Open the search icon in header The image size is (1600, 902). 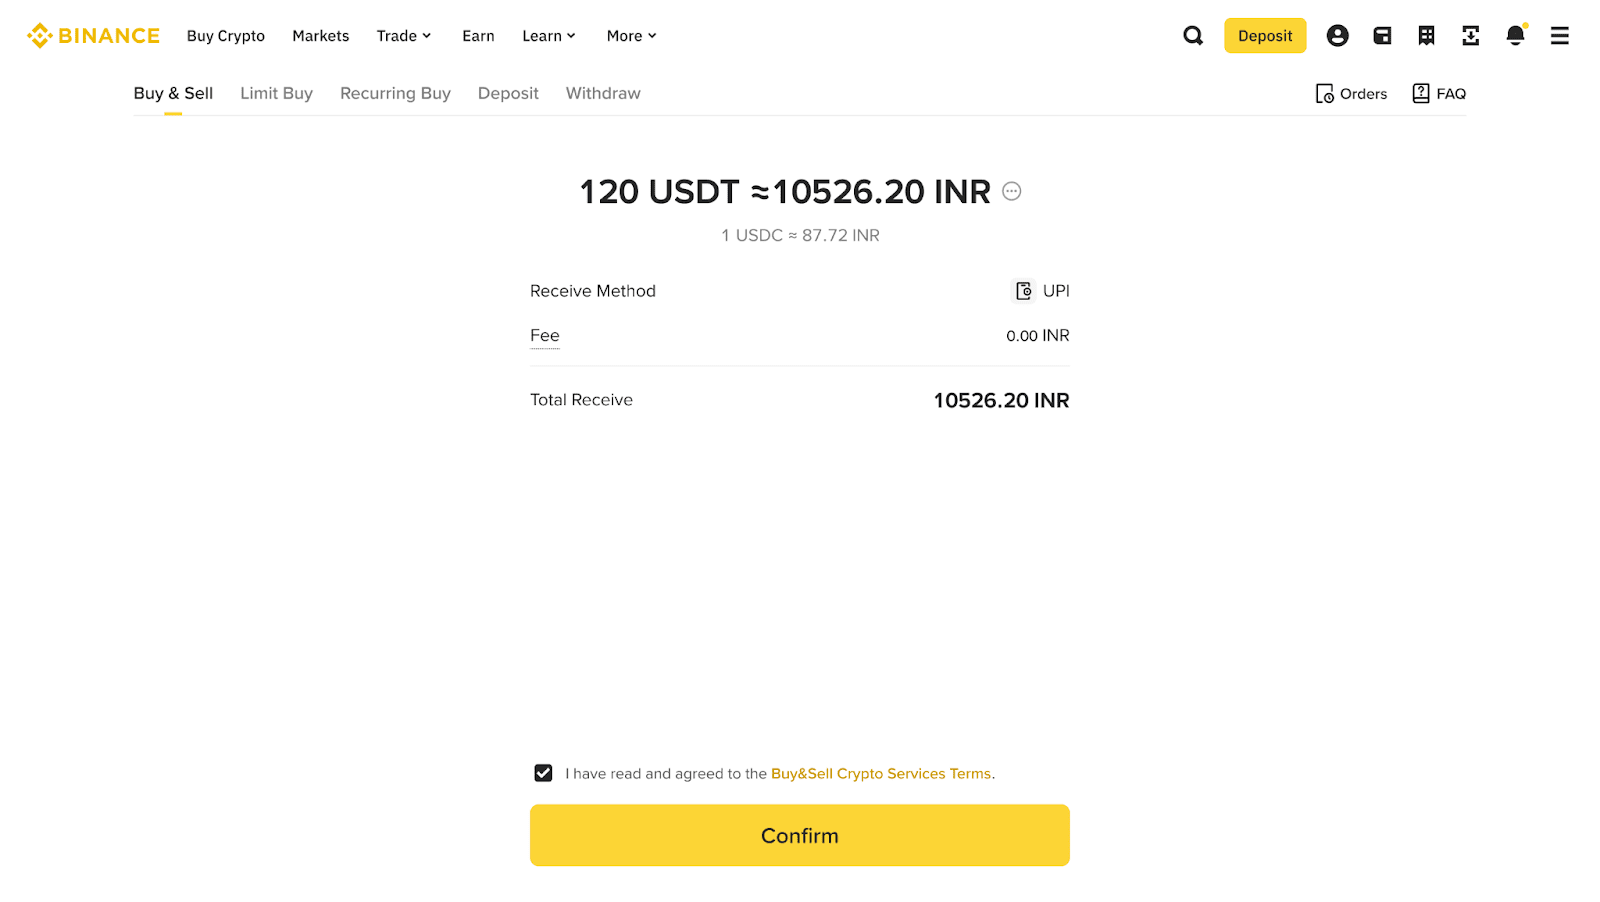[x=1193, y=36]
